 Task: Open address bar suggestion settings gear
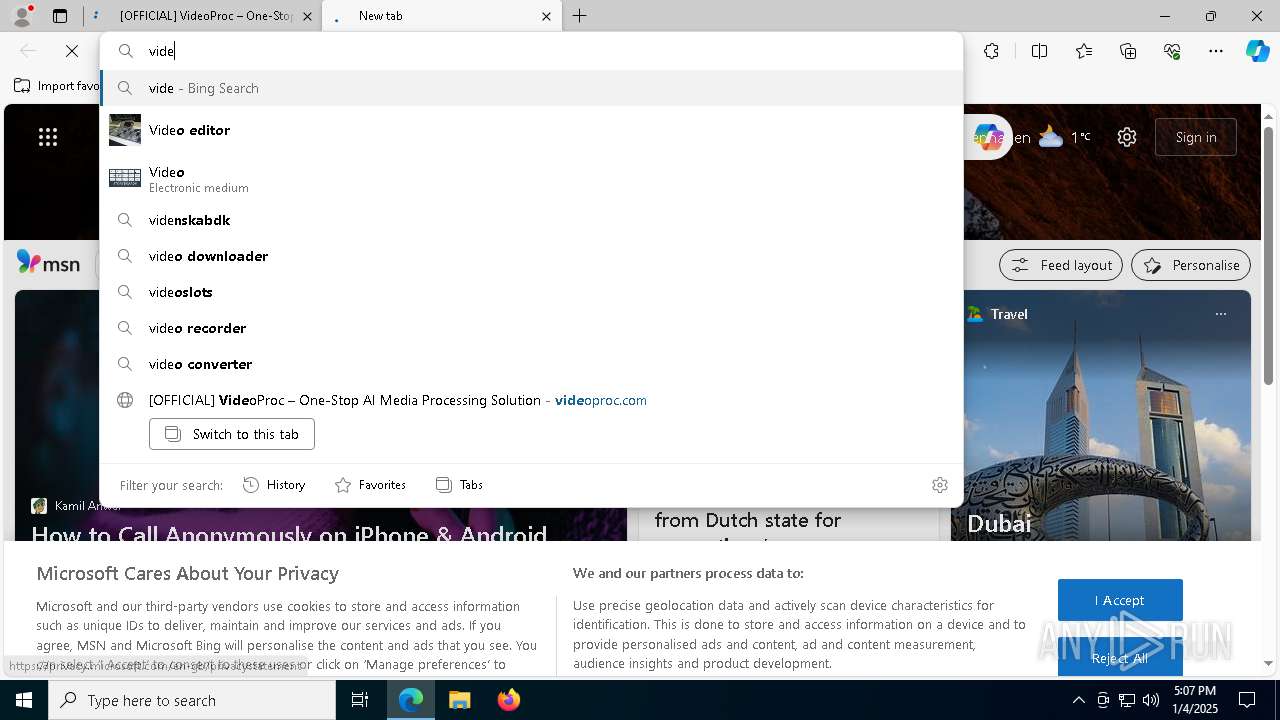click(940, 485)
